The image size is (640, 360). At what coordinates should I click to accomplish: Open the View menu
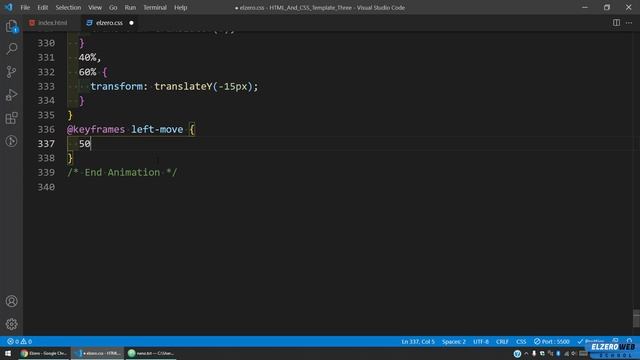(95, 7)
